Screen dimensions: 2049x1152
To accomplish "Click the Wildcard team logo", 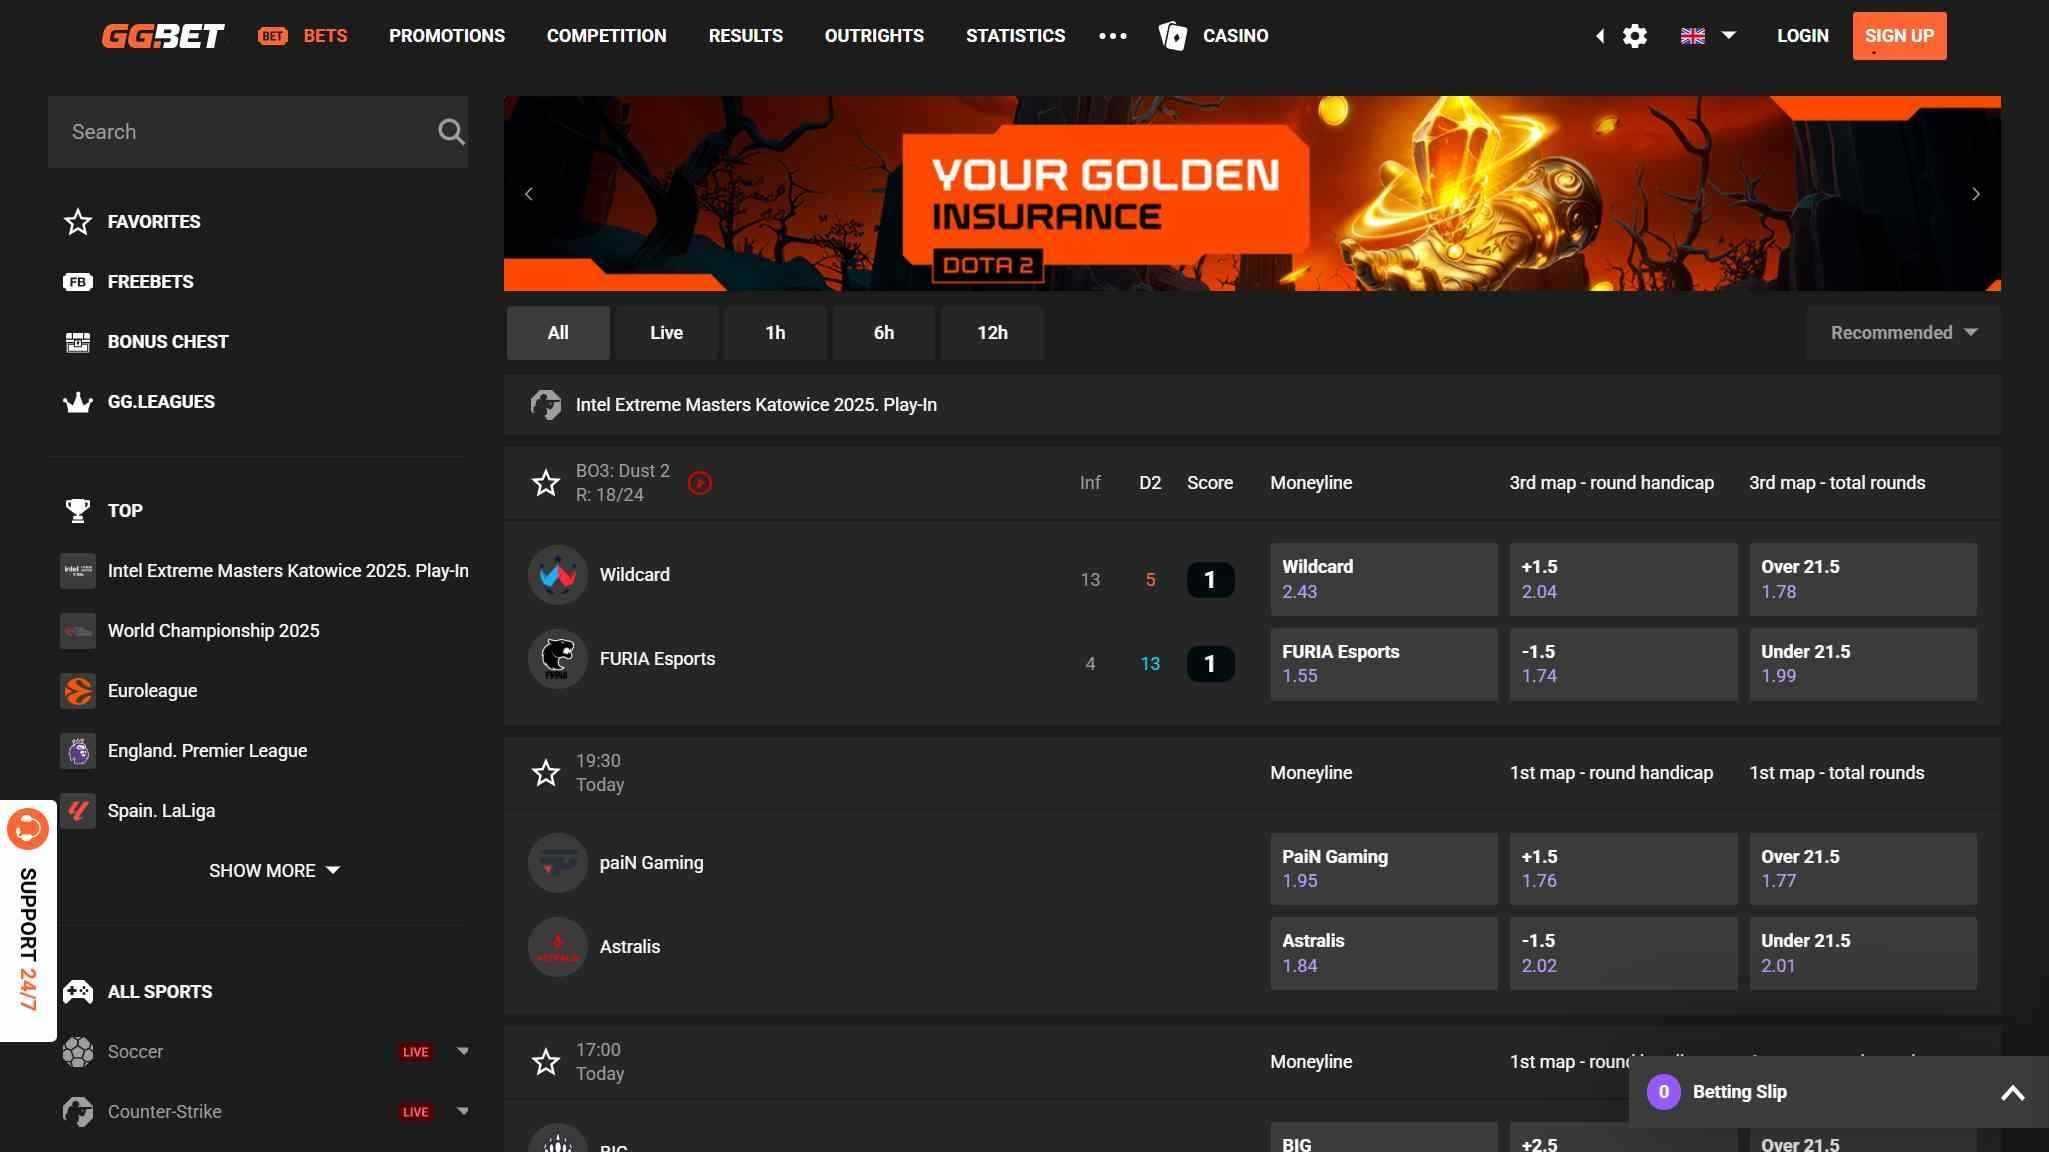I will (557, 575).
